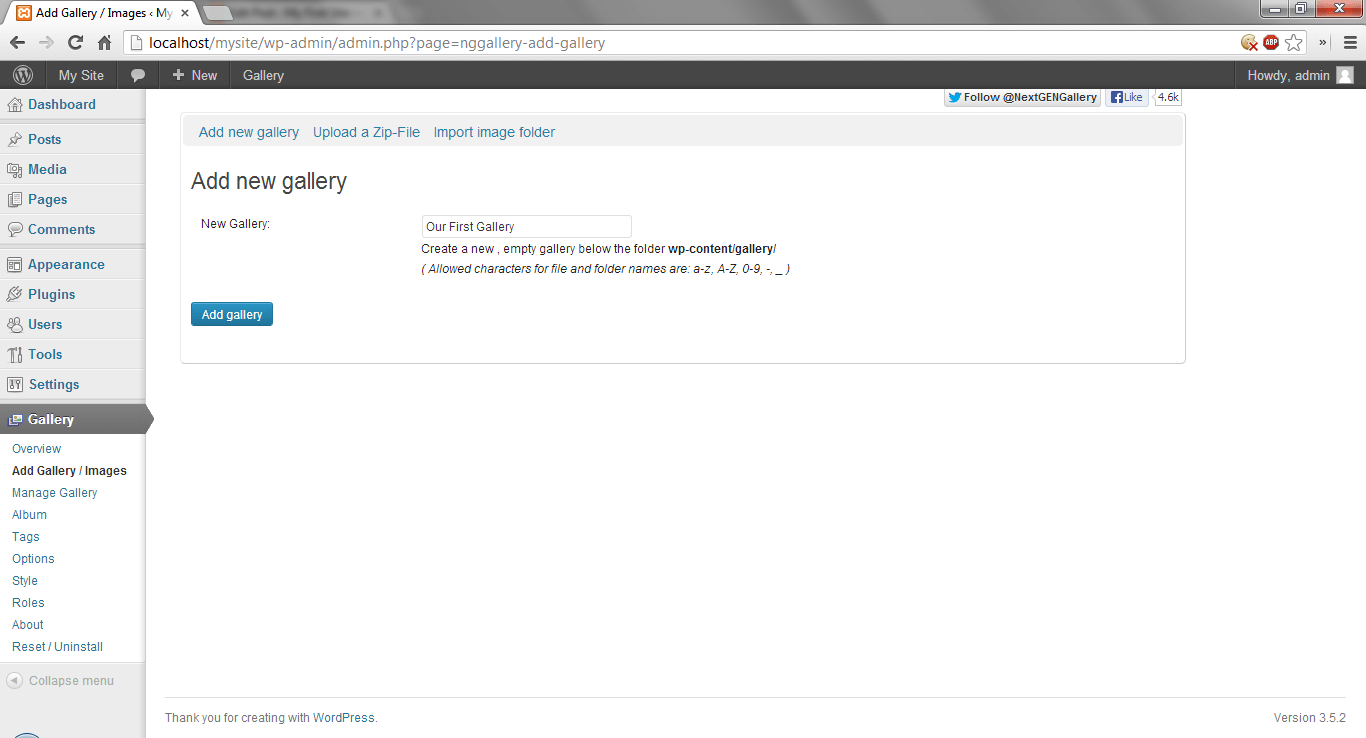Image resolution: width=1366 pixels, height=738 pixels.
Task: Switch to Import image folder tab
Action: pos(494,132)
